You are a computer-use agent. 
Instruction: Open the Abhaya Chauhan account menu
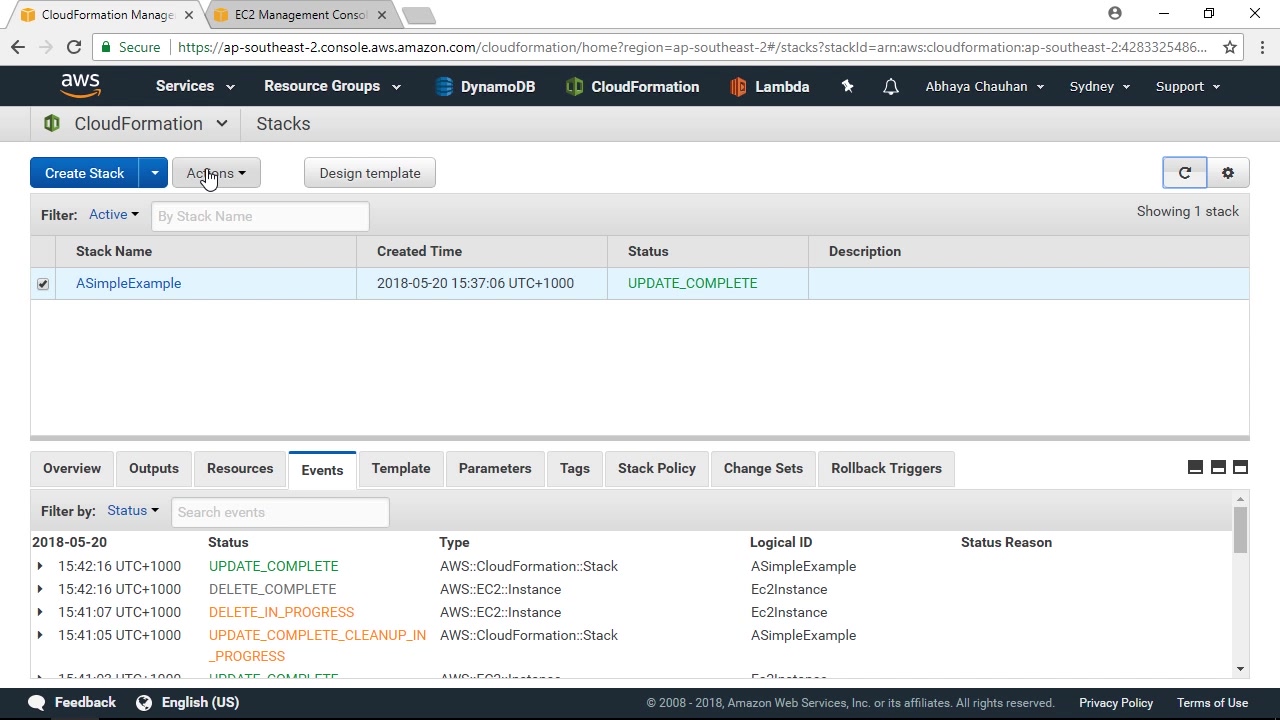pos(985,86)
